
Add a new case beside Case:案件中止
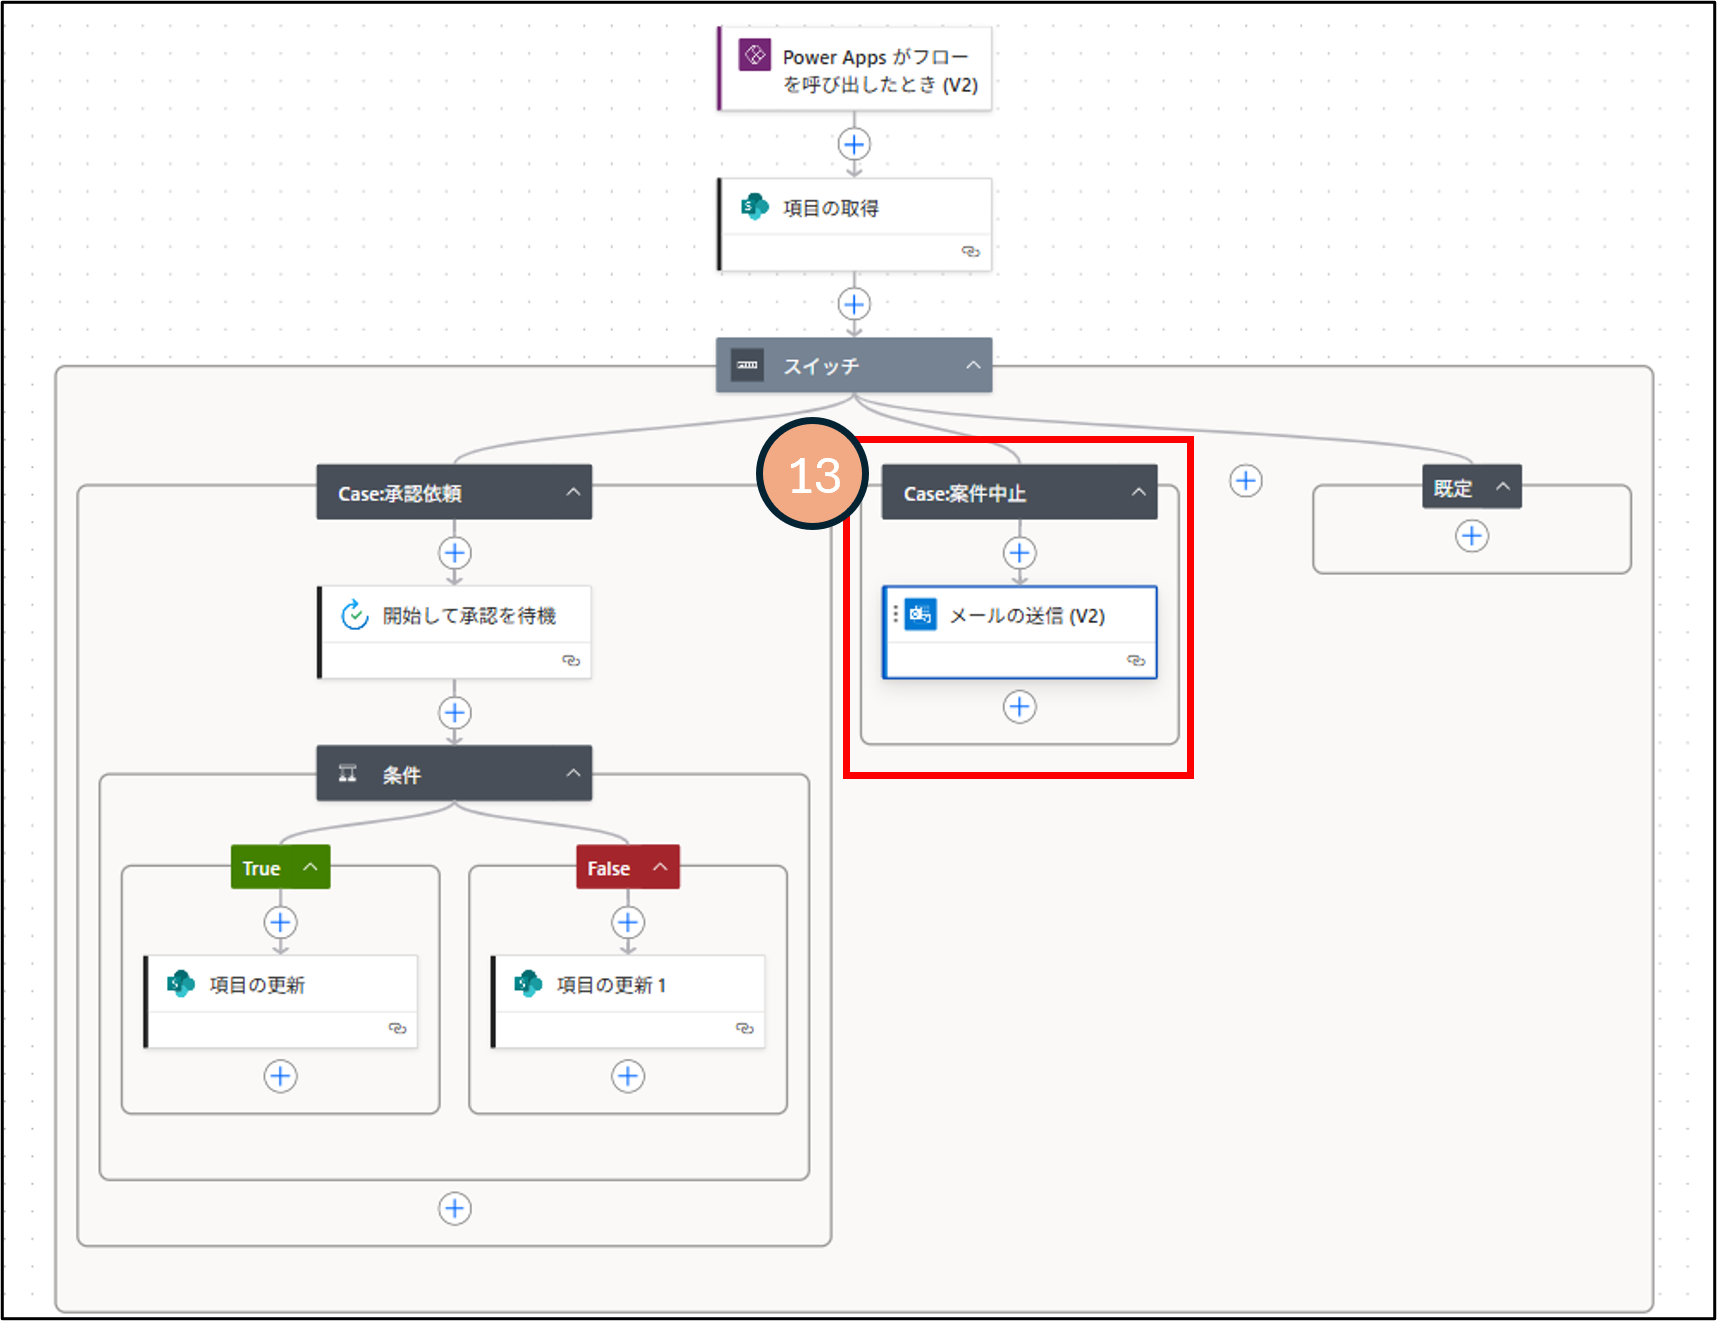pyautogui.click(x=1245, y=481)
